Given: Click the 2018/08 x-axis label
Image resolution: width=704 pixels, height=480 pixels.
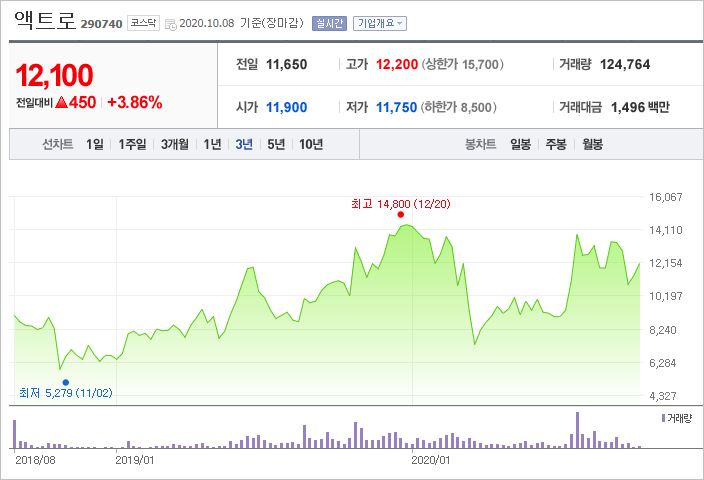Looking at the screenshot, I should click(x=35, y=460).
